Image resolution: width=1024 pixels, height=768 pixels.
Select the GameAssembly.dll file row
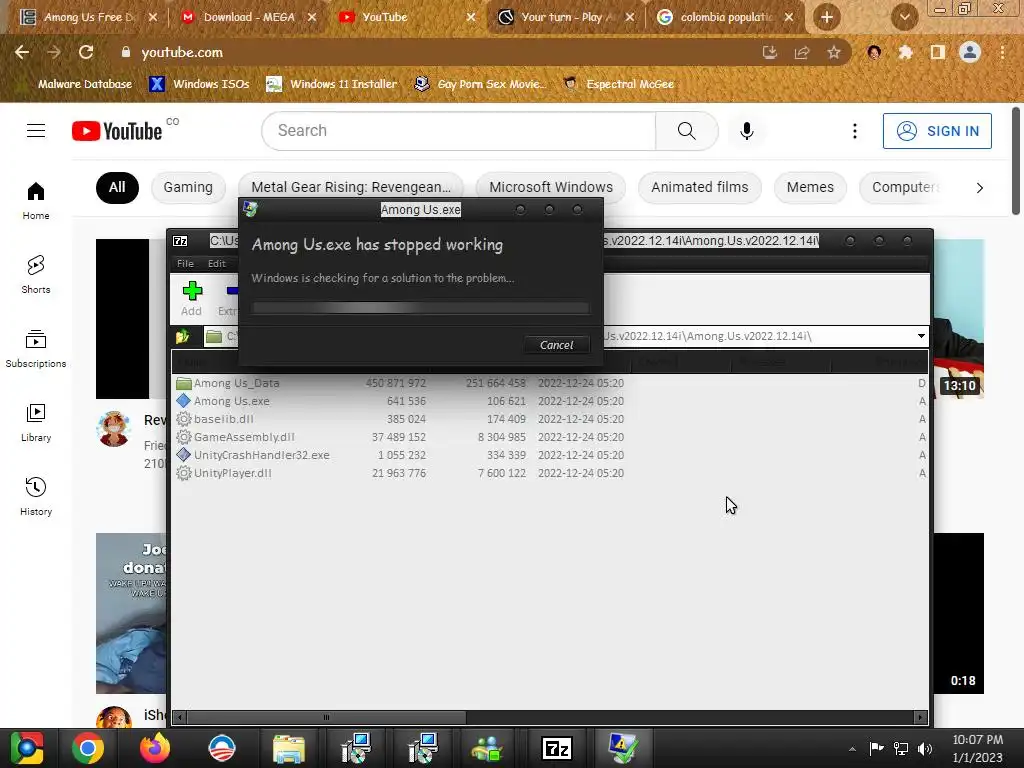(x=549, y=437)
